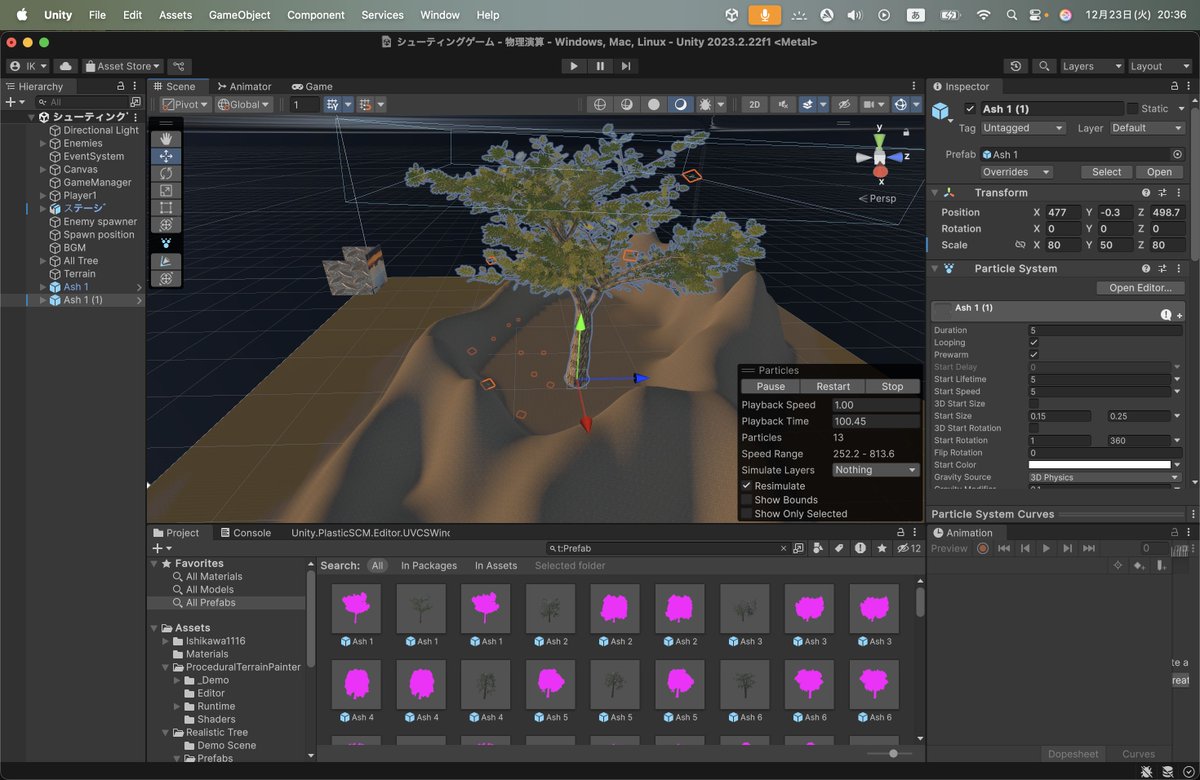Open the Layers dropdown
The height and width of the screenshot is (780, 1200).
[1092, 66]
